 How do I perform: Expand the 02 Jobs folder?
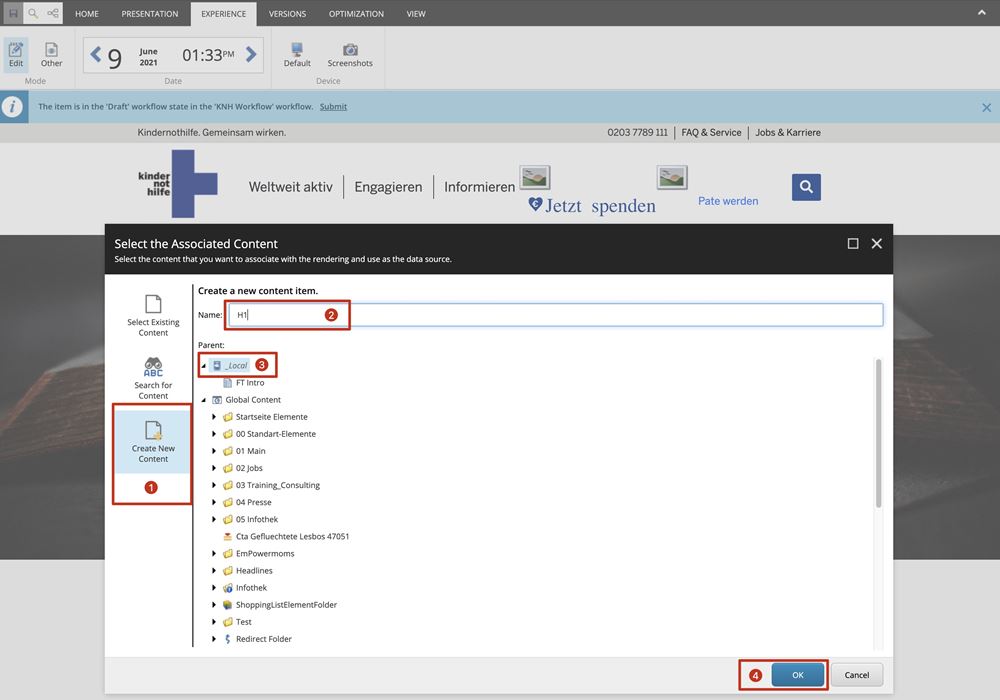pos(214,468)
